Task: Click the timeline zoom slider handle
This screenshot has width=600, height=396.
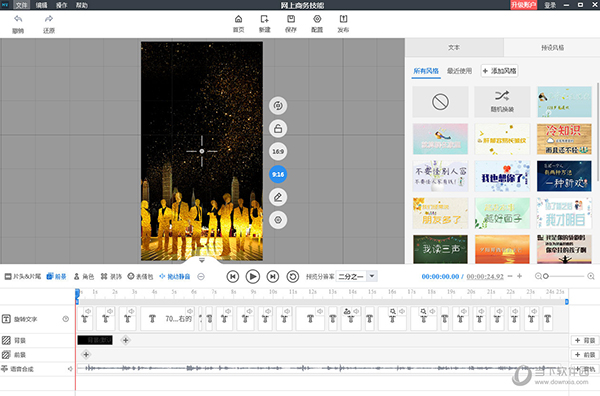Action: click(546, 276)
